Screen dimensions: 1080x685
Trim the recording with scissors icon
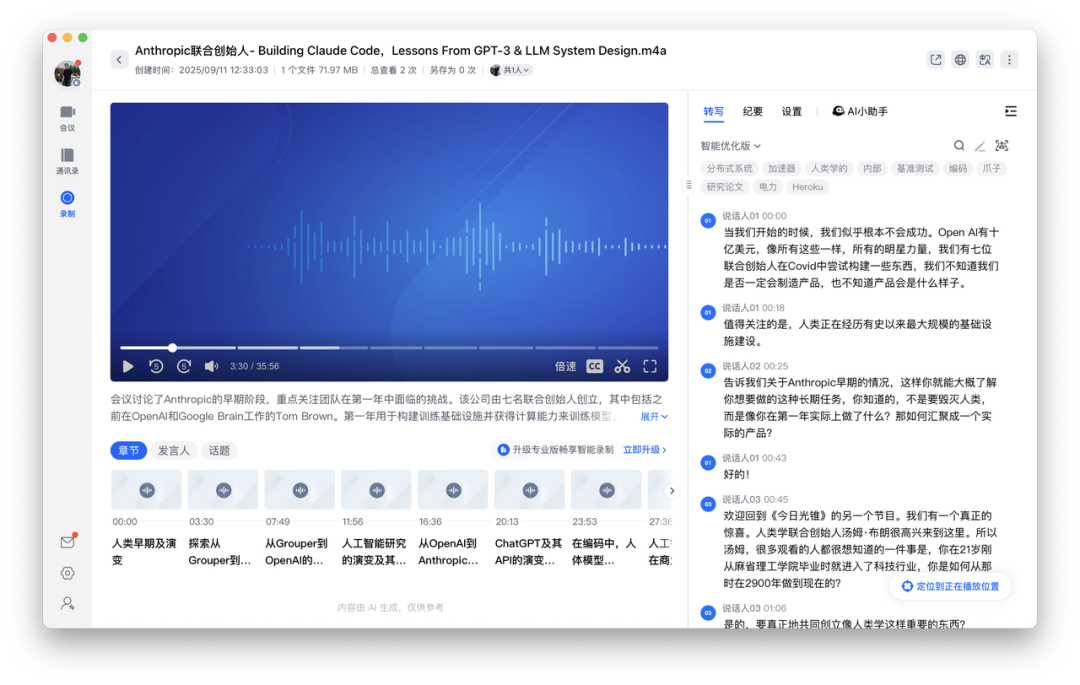point(622,366)
